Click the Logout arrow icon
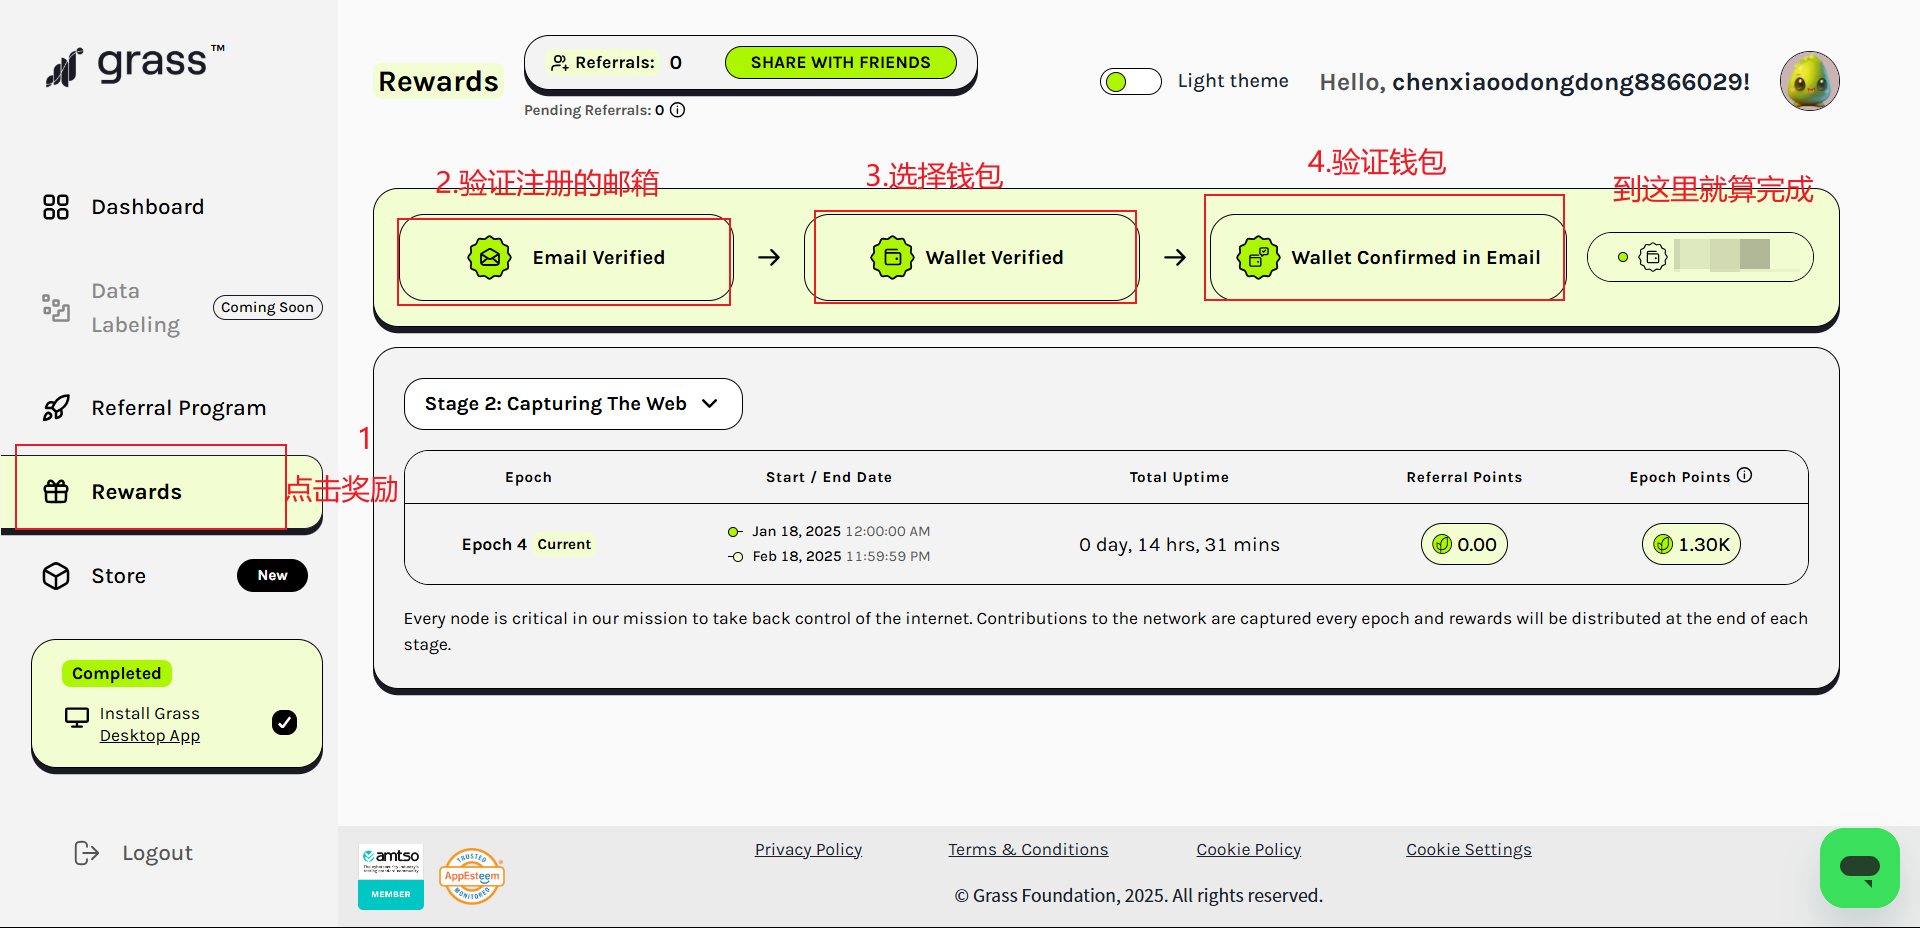This screenshot has height=928, width=1920. pyautogui.click(x=87, y=853)
